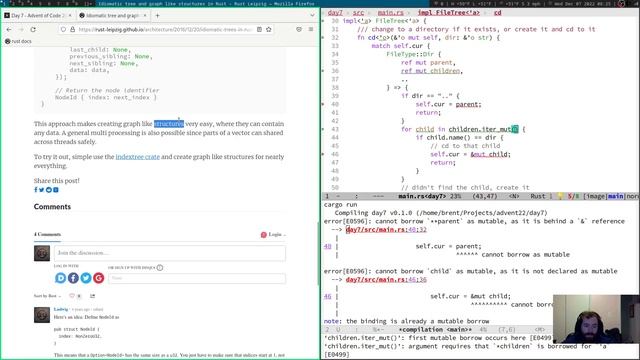
Task: Open the Pocket/shield toolbar icon
Action: point(299,29)
